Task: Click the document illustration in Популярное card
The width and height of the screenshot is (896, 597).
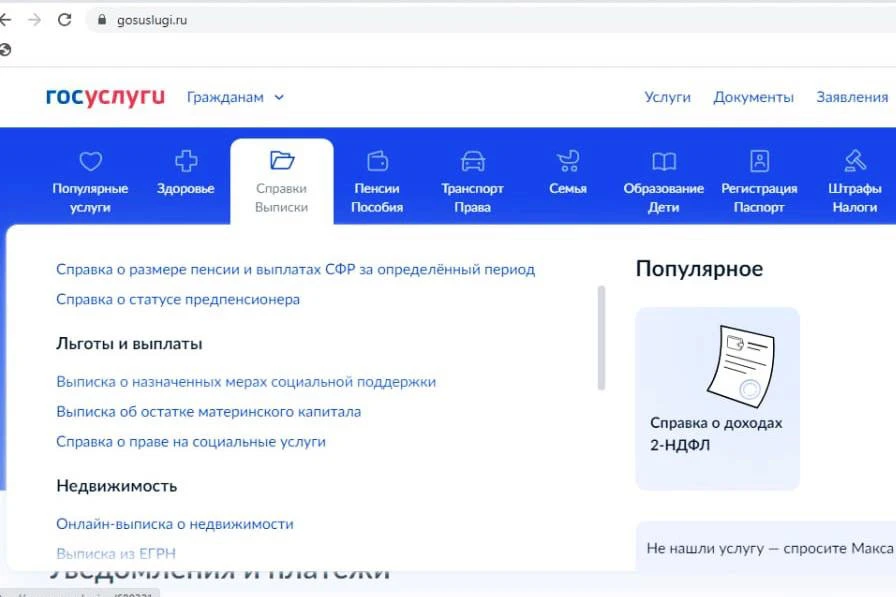Action: tap(741, 366)
